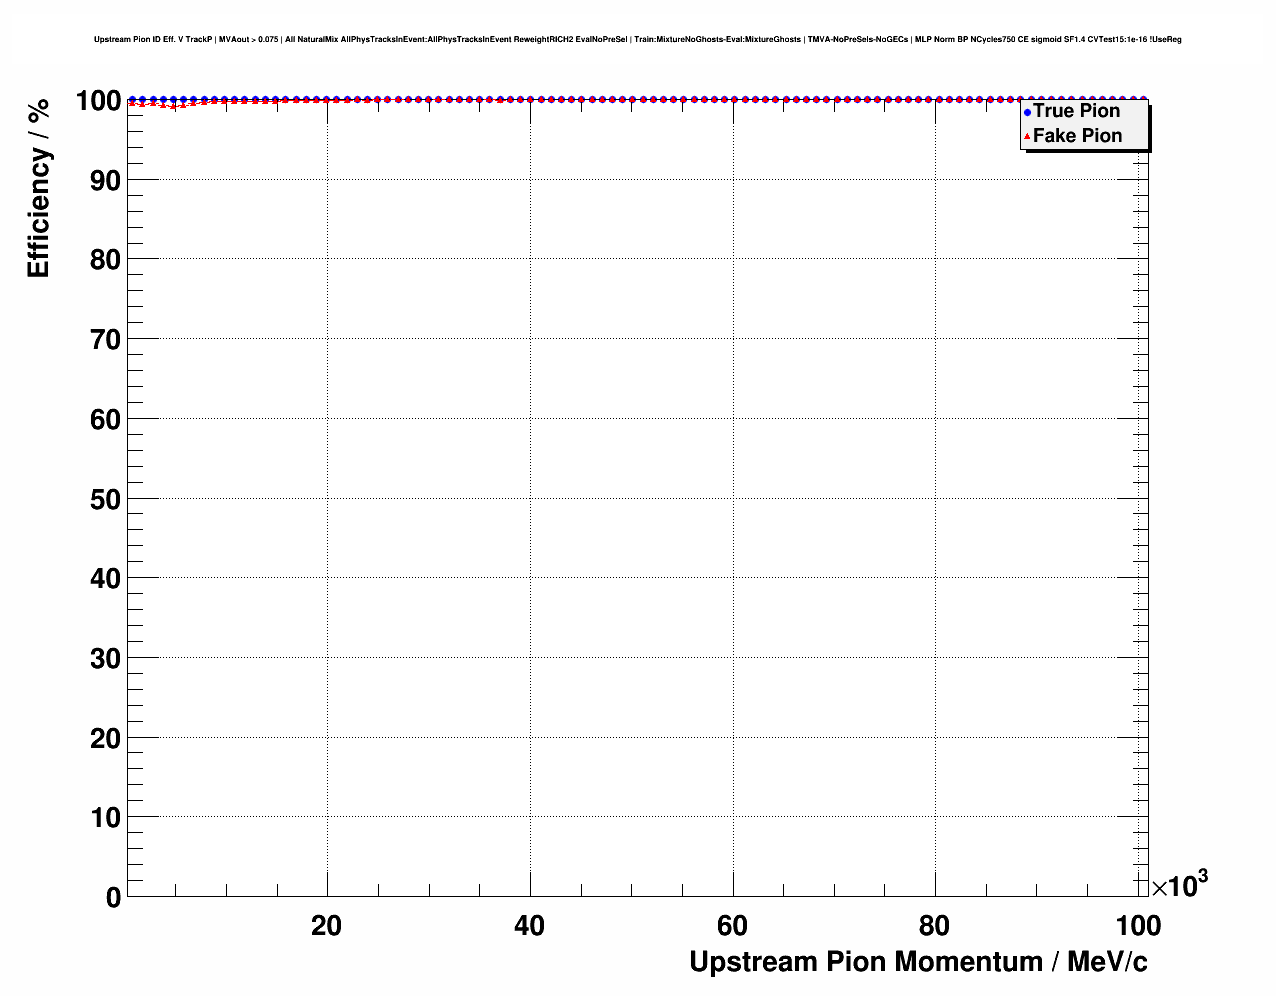The width and height of the screenshot is (1276, 996).
Task: Select the Fake Pion legend label
Action: tap(1077, 136)
